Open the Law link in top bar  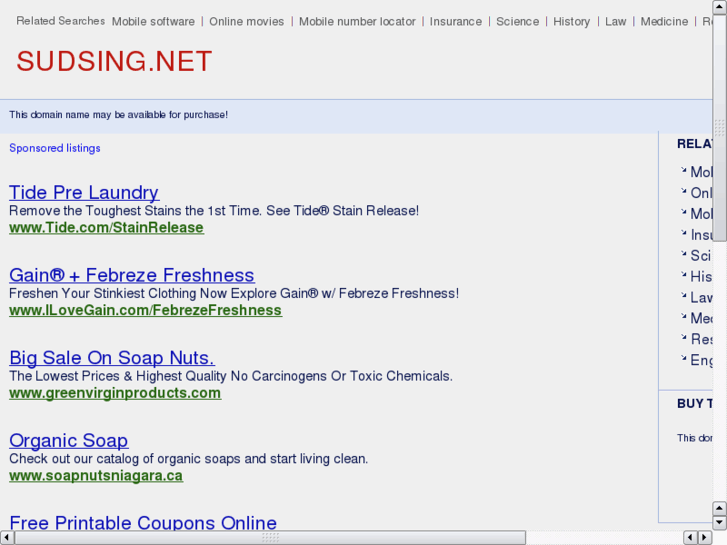(x=616, y=22)
